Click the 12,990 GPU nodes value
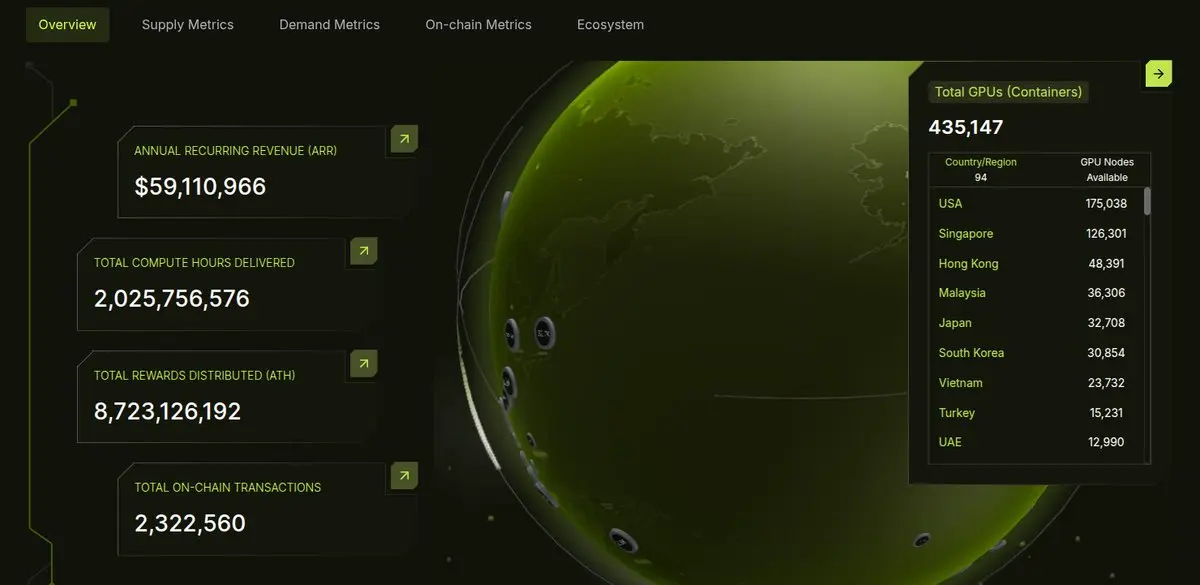 coord(1108,442)
